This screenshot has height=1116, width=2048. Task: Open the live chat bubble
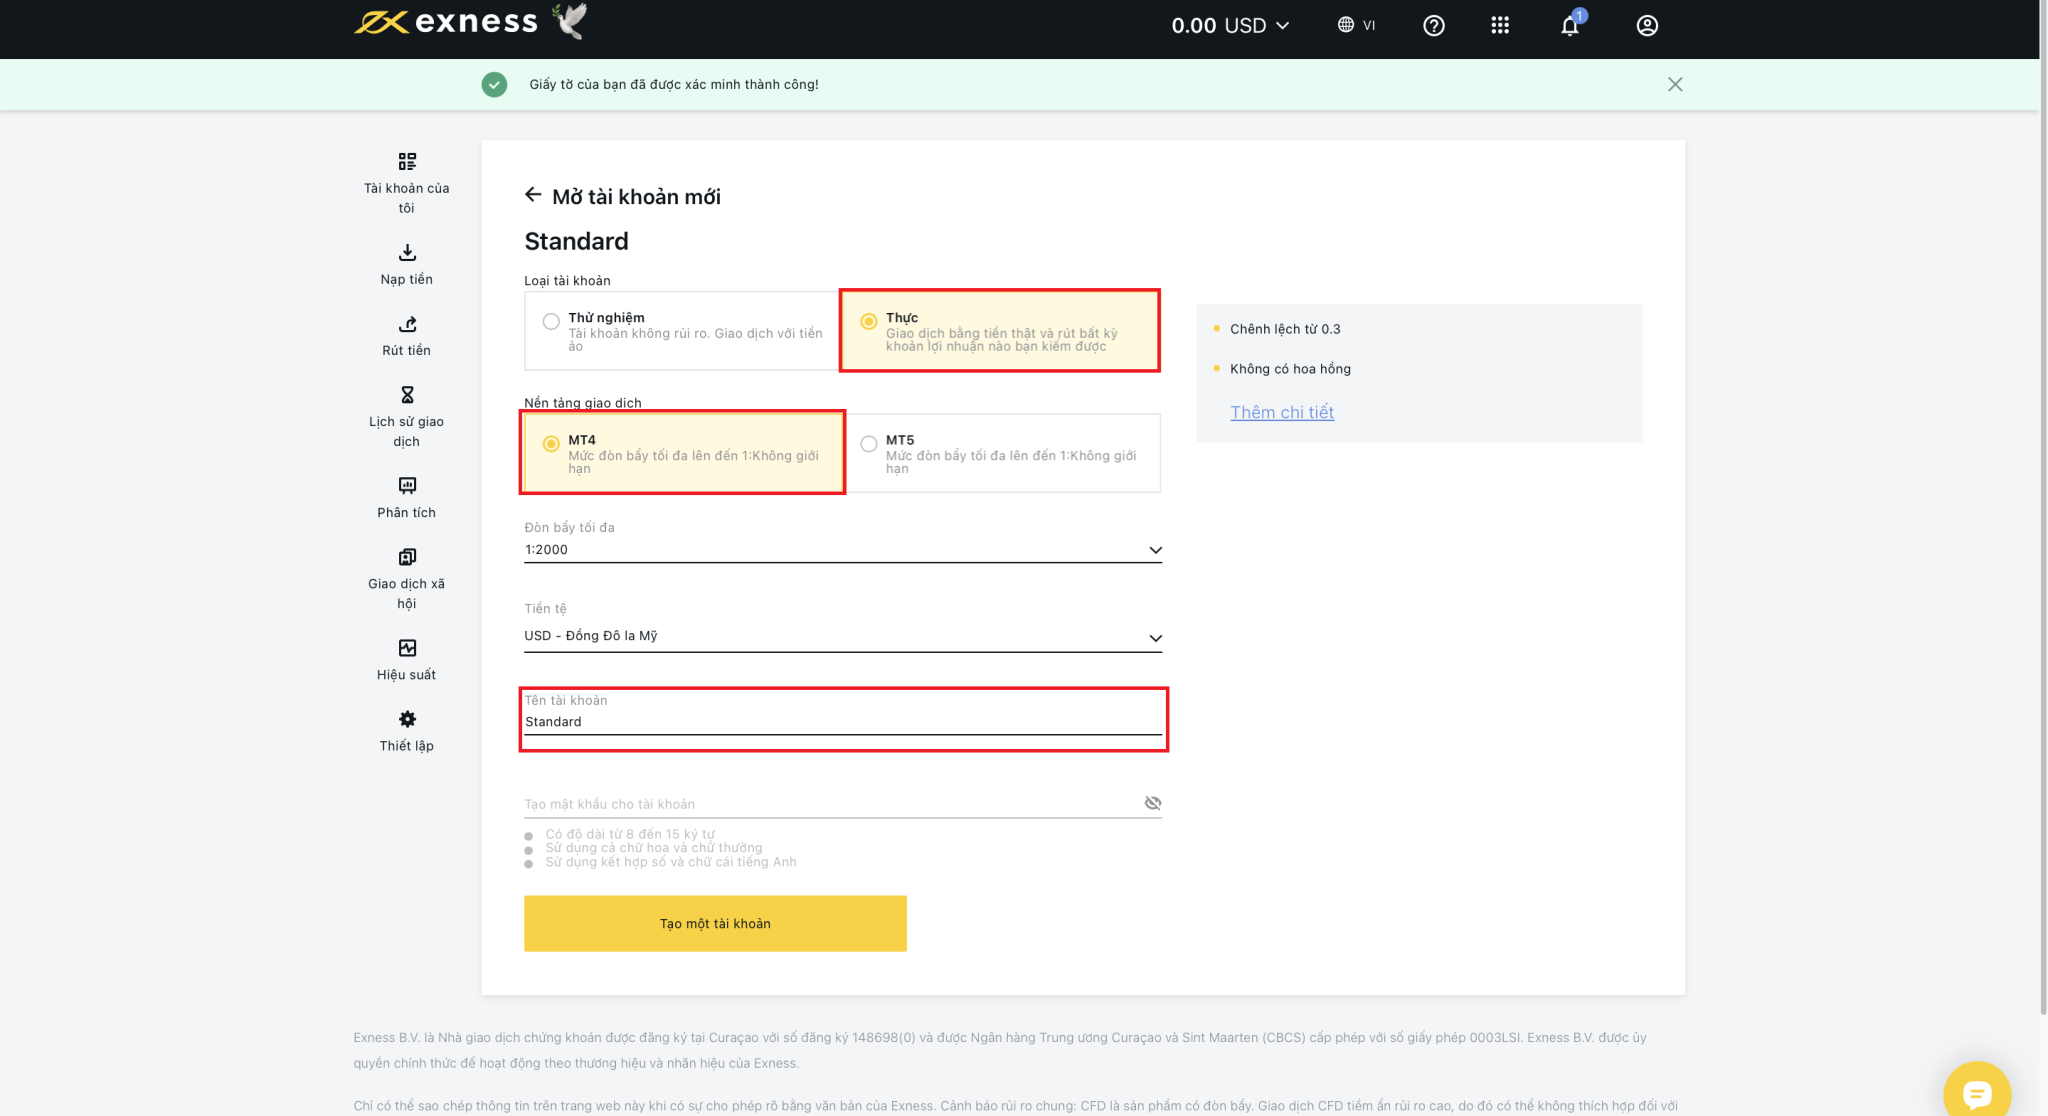click(x=1977, y=1093)
